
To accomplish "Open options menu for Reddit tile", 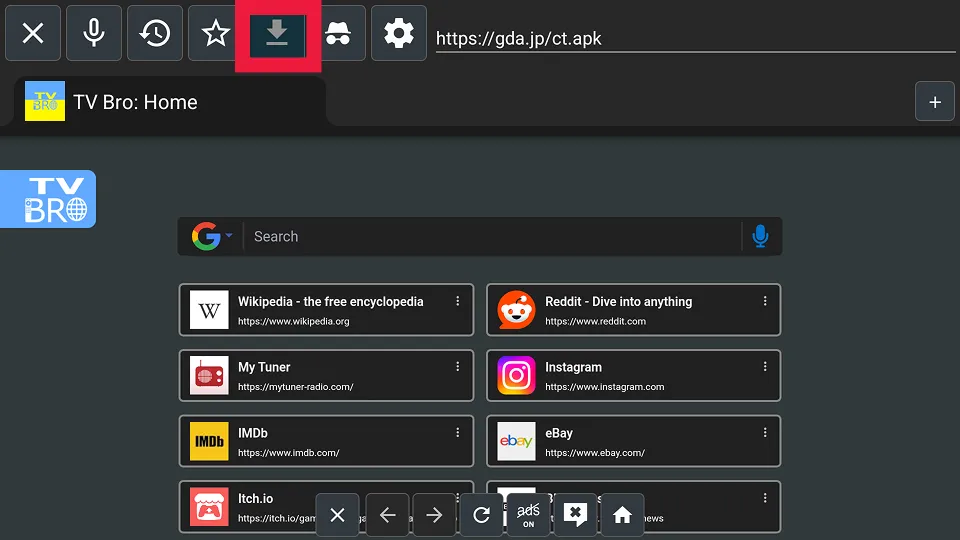I will 765,301.
